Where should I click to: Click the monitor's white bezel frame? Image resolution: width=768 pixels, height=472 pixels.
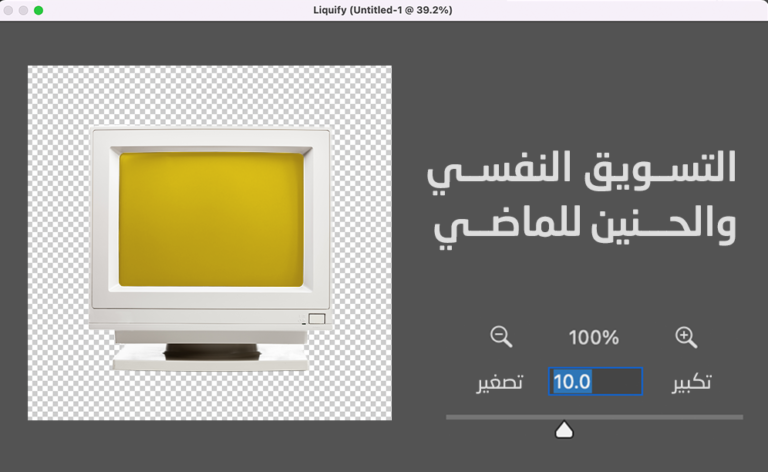104,220
